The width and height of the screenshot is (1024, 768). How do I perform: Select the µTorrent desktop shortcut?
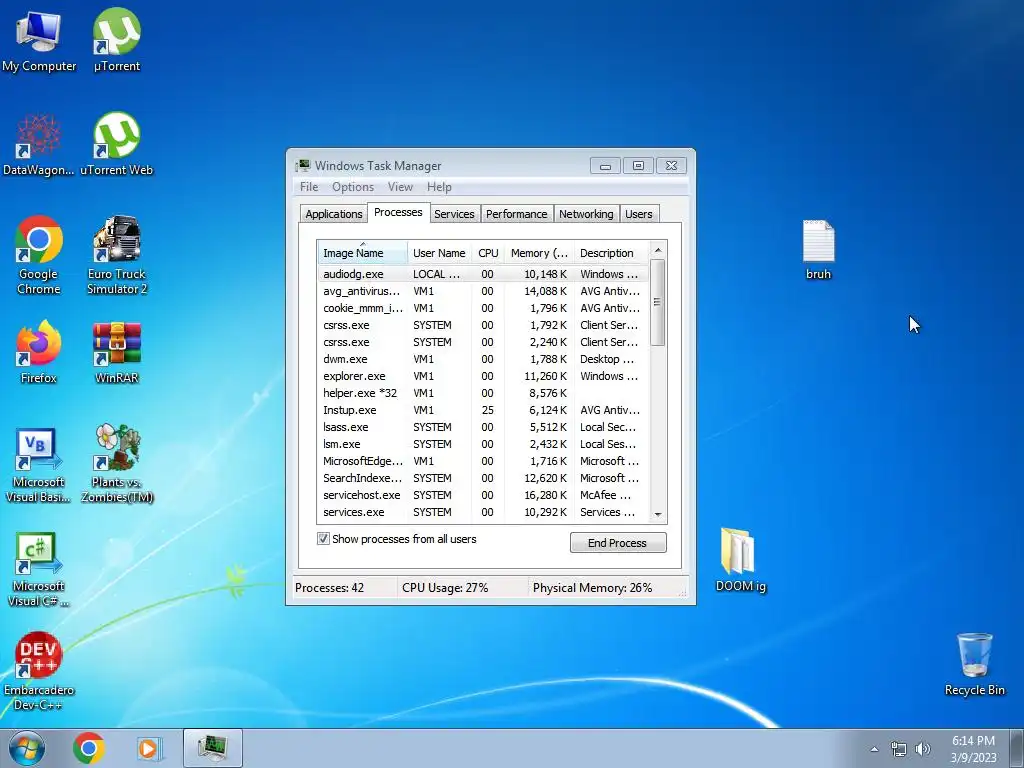[116, 41]
